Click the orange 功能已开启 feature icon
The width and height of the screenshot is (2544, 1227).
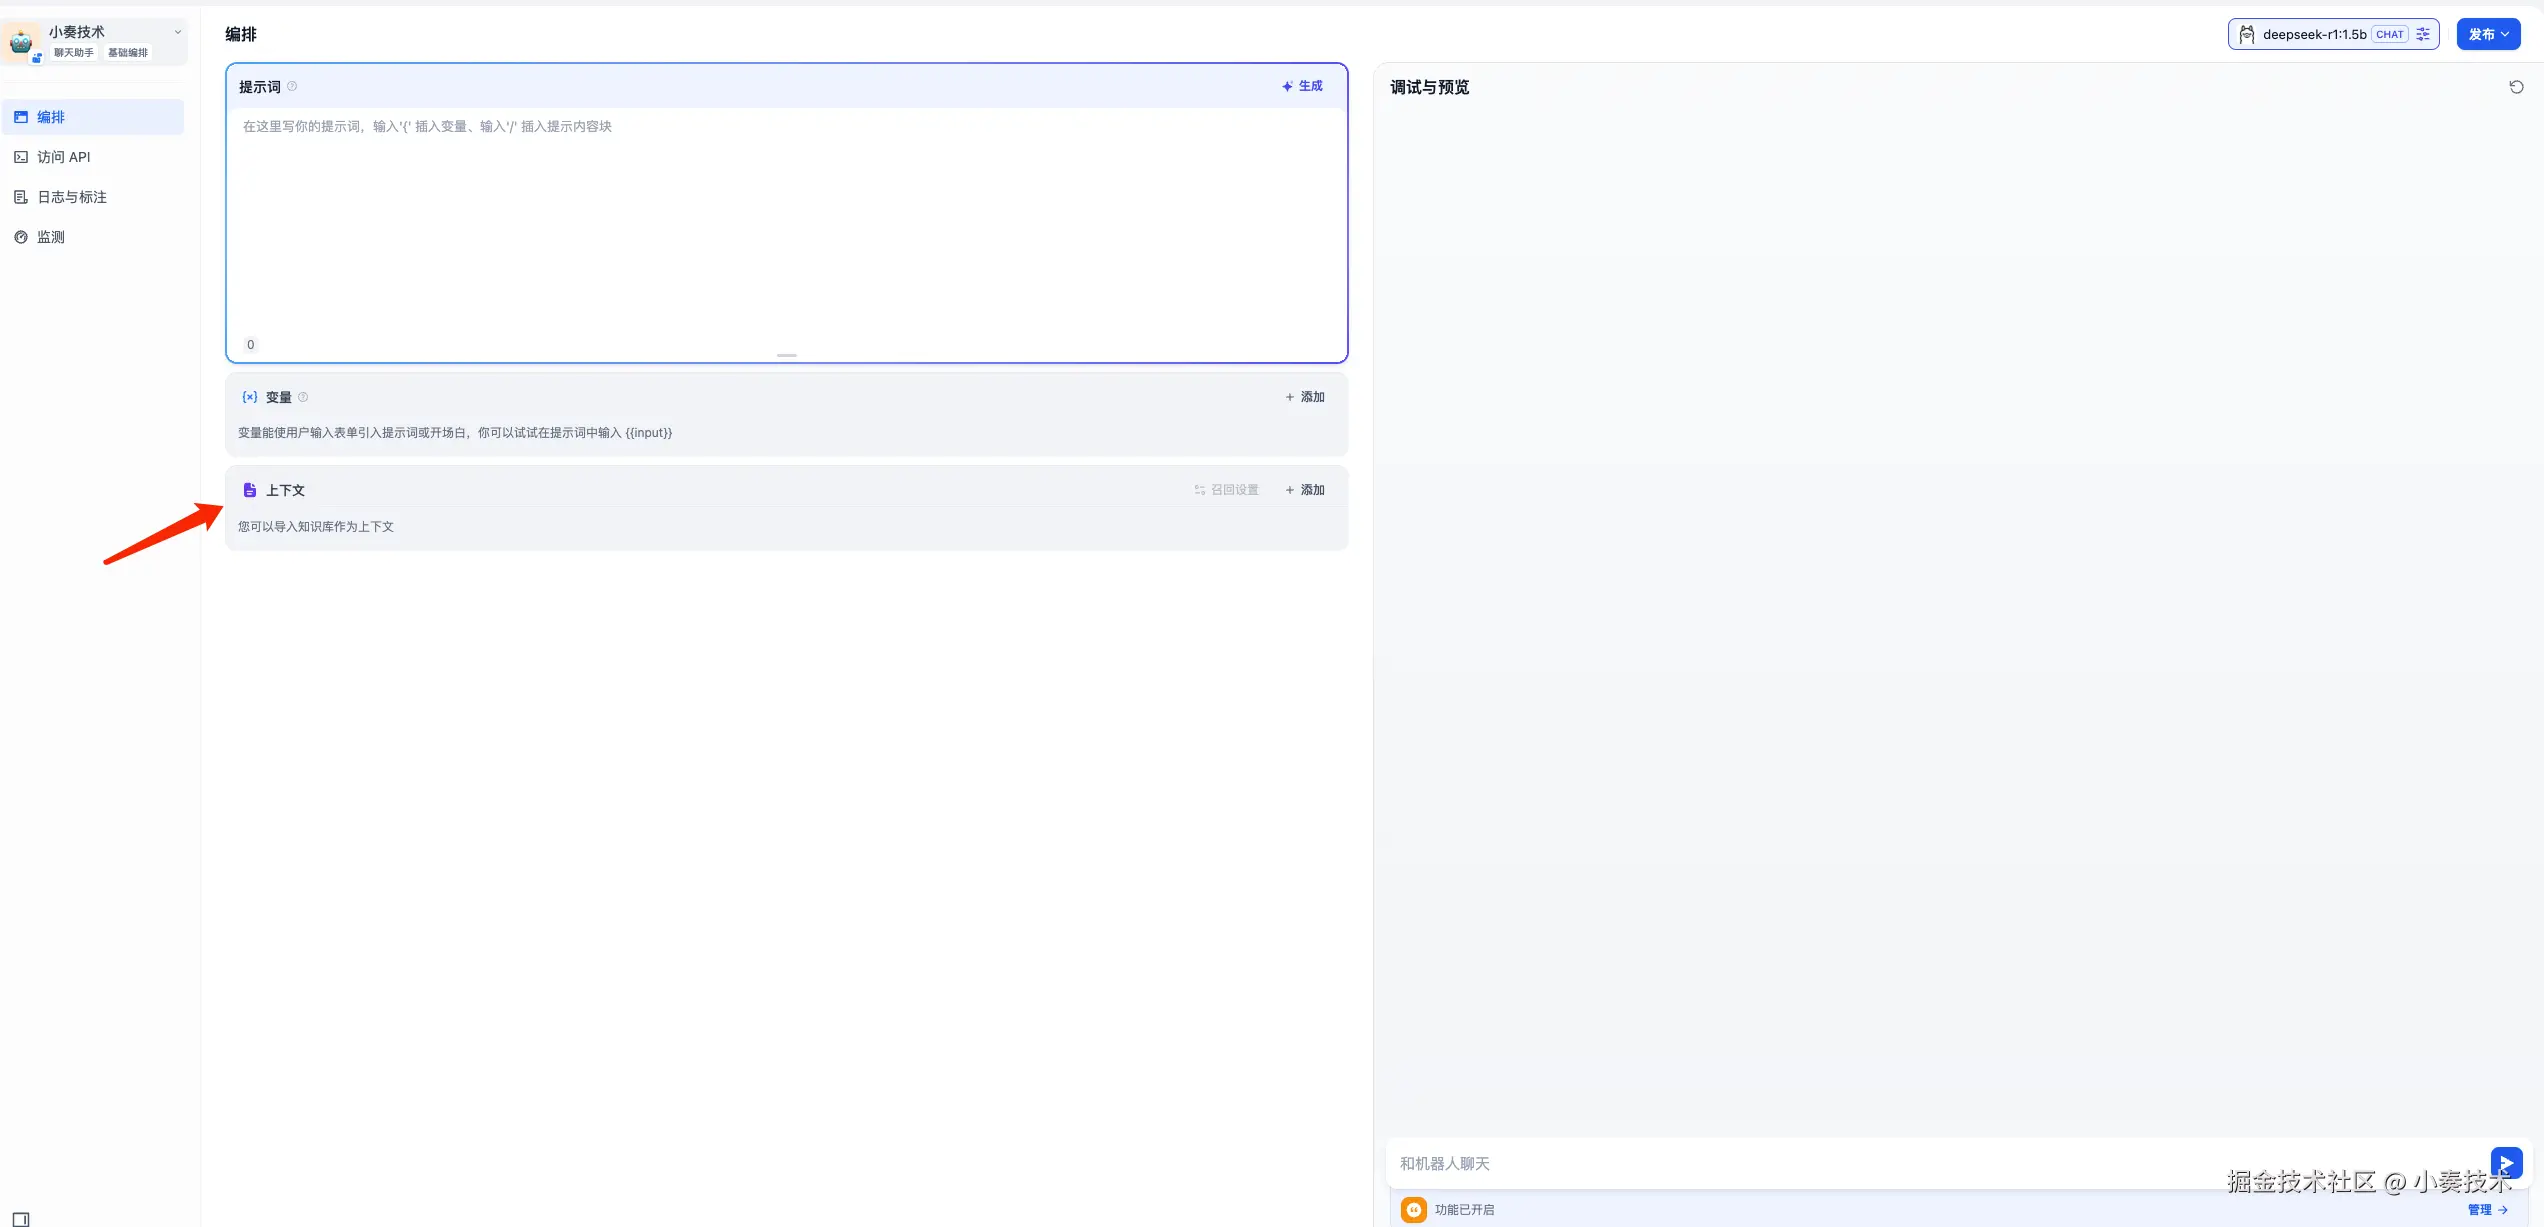(1413, 1209)
